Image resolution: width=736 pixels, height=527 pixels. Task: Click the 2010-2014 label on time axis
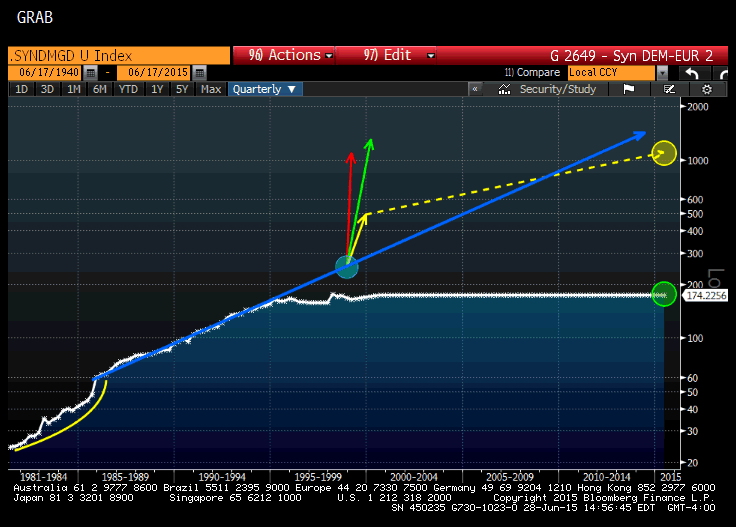tap(606, 477)
